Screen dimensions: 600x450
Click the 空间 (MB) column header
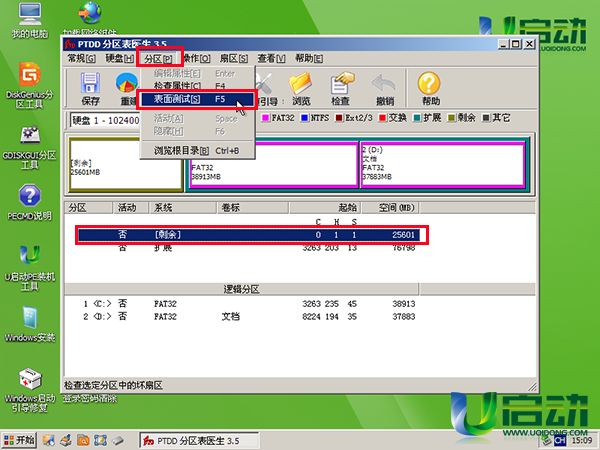390,208
